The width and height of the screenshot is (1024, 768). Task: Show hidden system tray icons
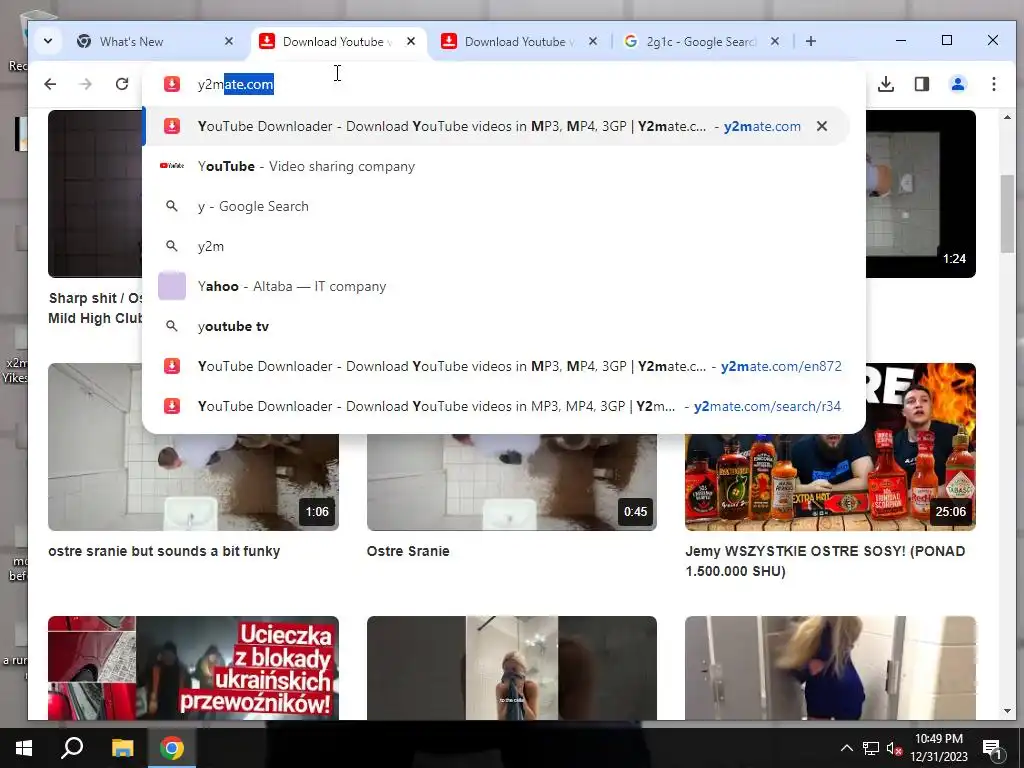(846, 748)
